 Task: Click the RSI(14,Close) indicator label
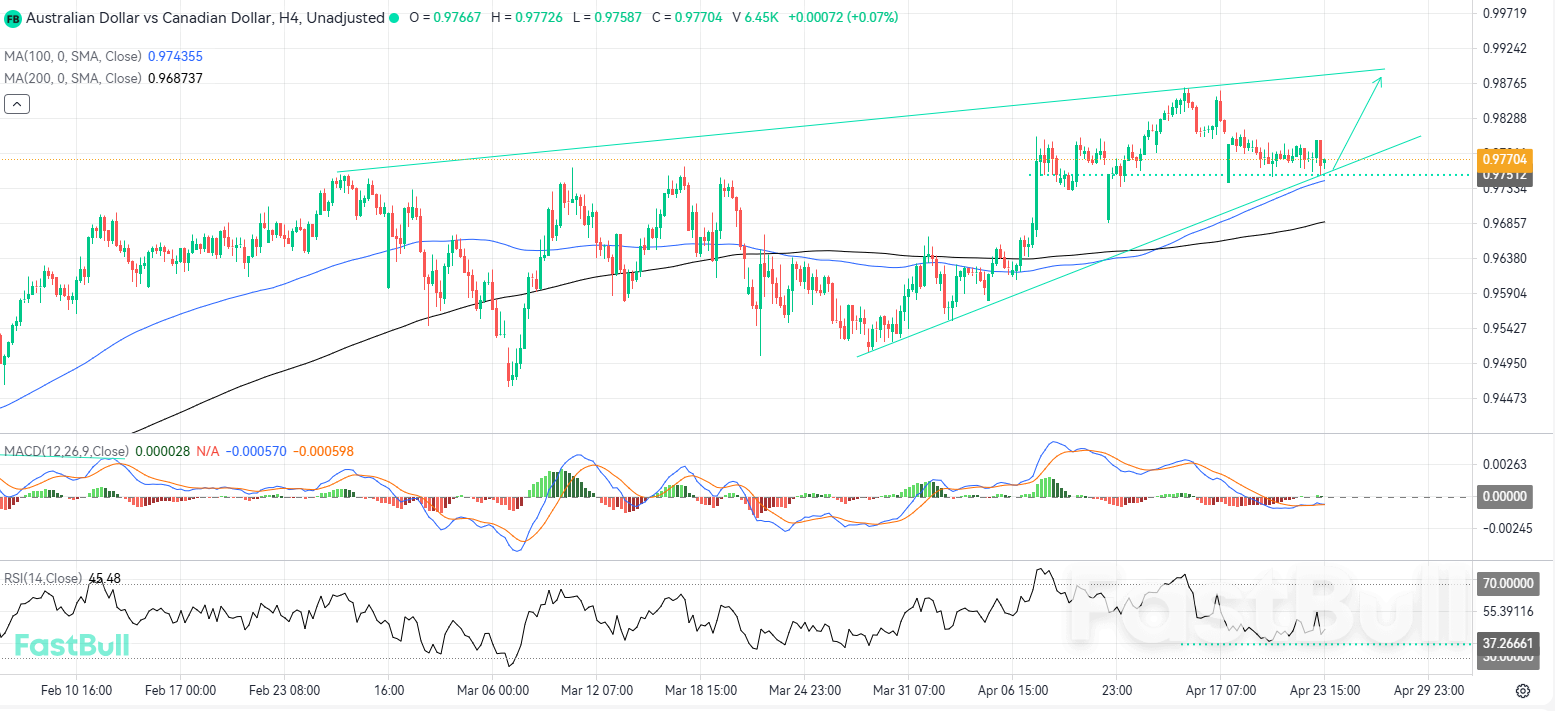click(x=43, y=578)
